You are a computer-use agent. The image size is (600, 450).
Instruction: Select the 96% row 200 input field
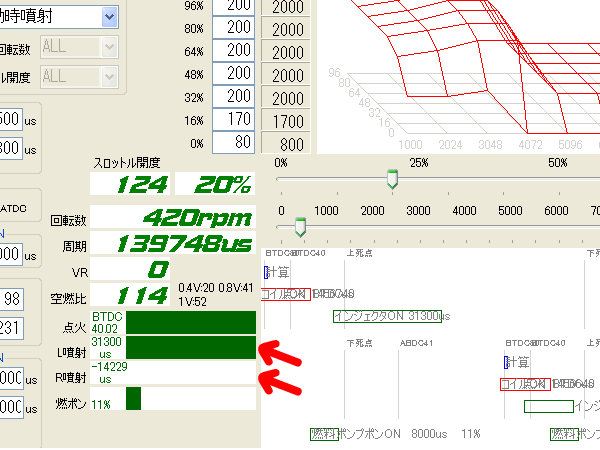(233, 7)
